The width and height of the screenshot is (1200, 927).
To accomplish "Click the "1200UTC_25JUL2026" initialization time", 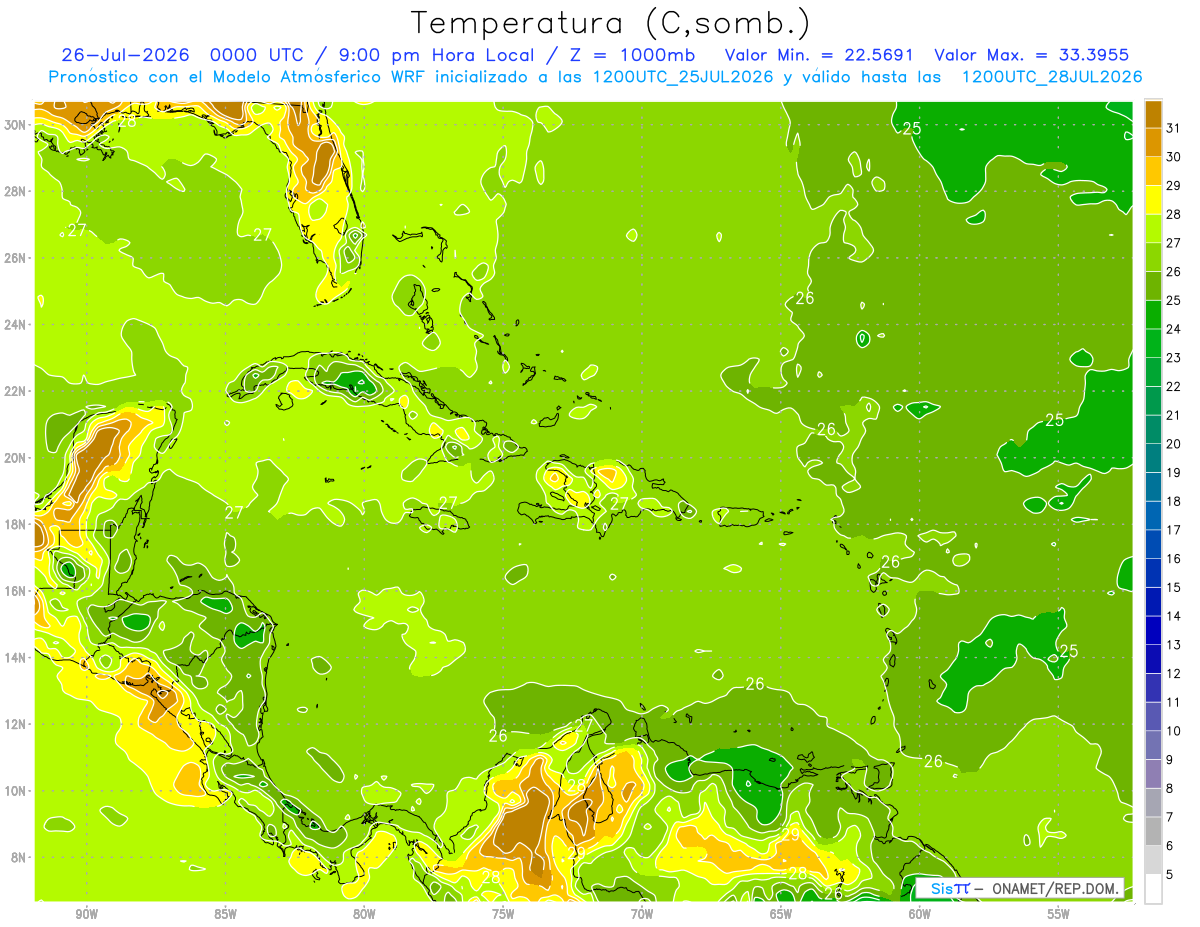I will coord(683,77).
